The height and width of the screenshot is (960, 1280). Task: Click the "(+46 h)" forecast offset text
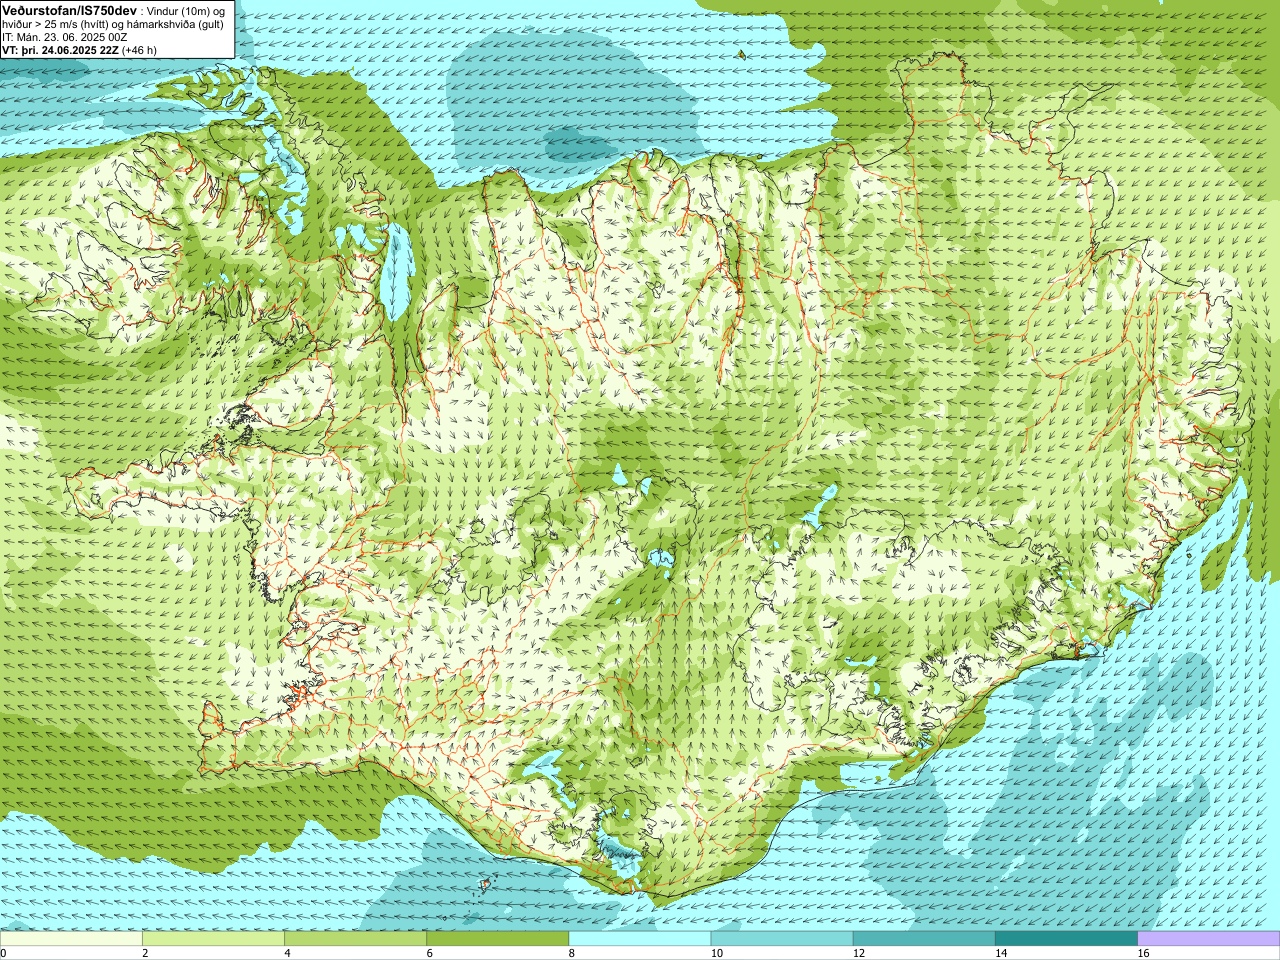tap(139, 50)
